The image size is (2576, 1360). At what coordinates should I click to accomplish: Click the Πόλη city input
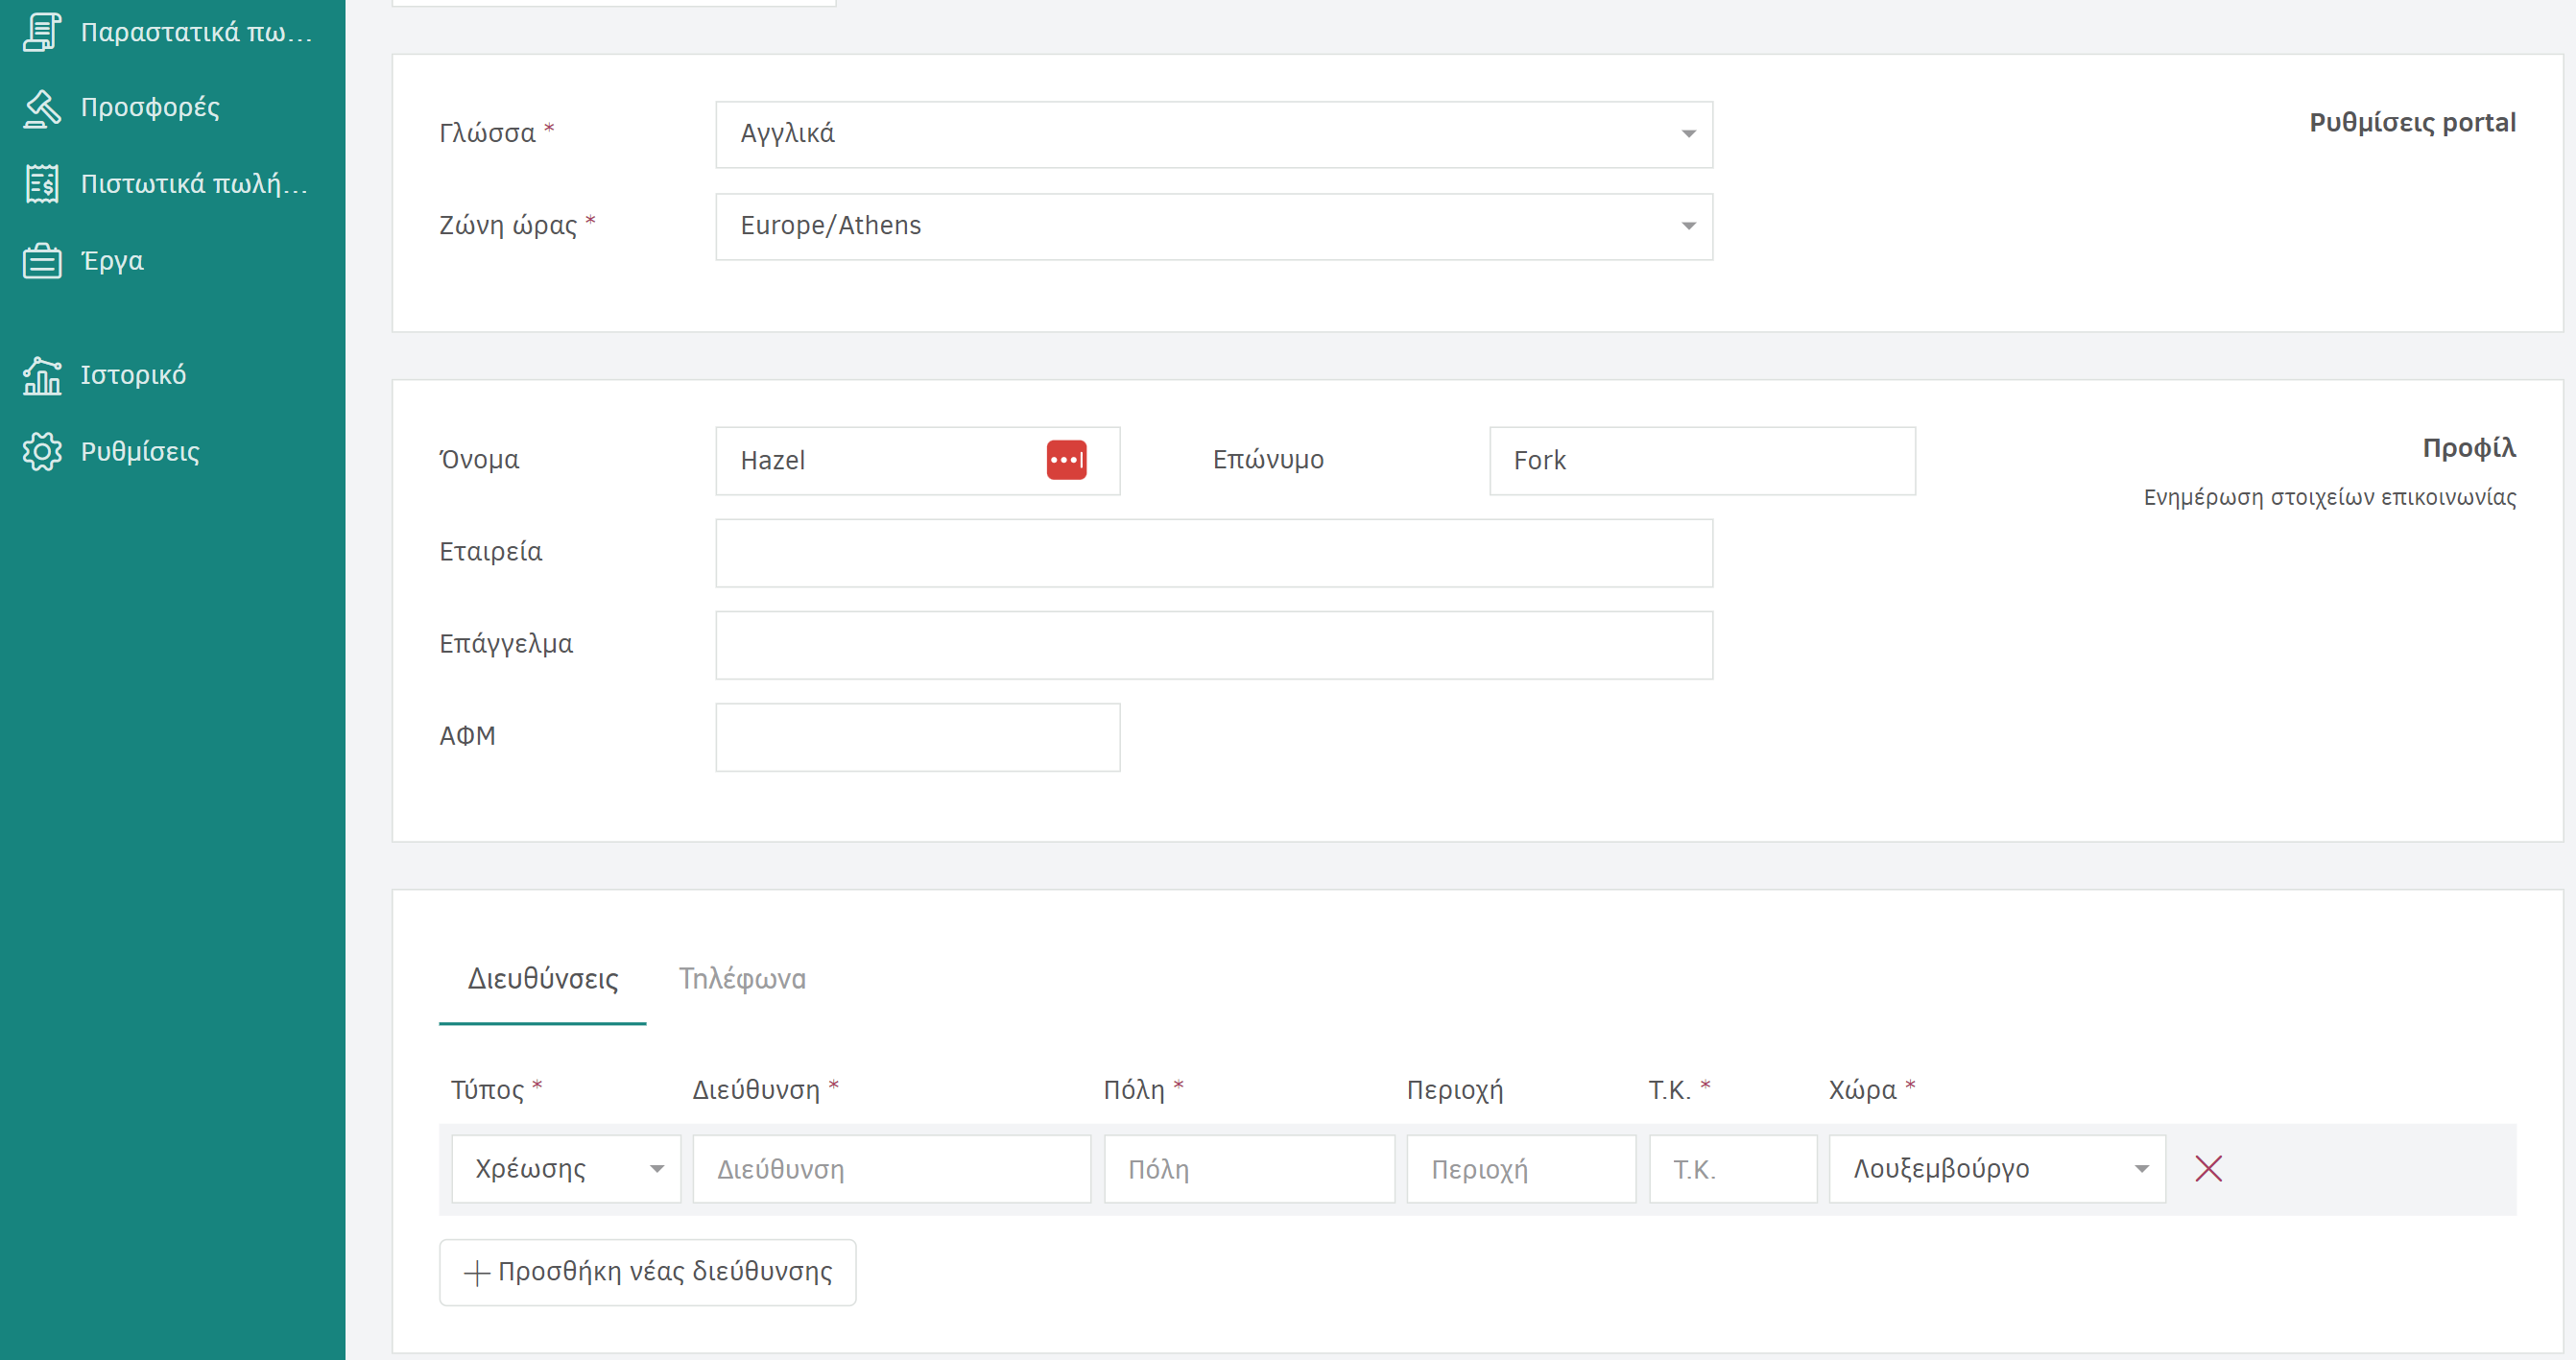pos(1249,1169)
